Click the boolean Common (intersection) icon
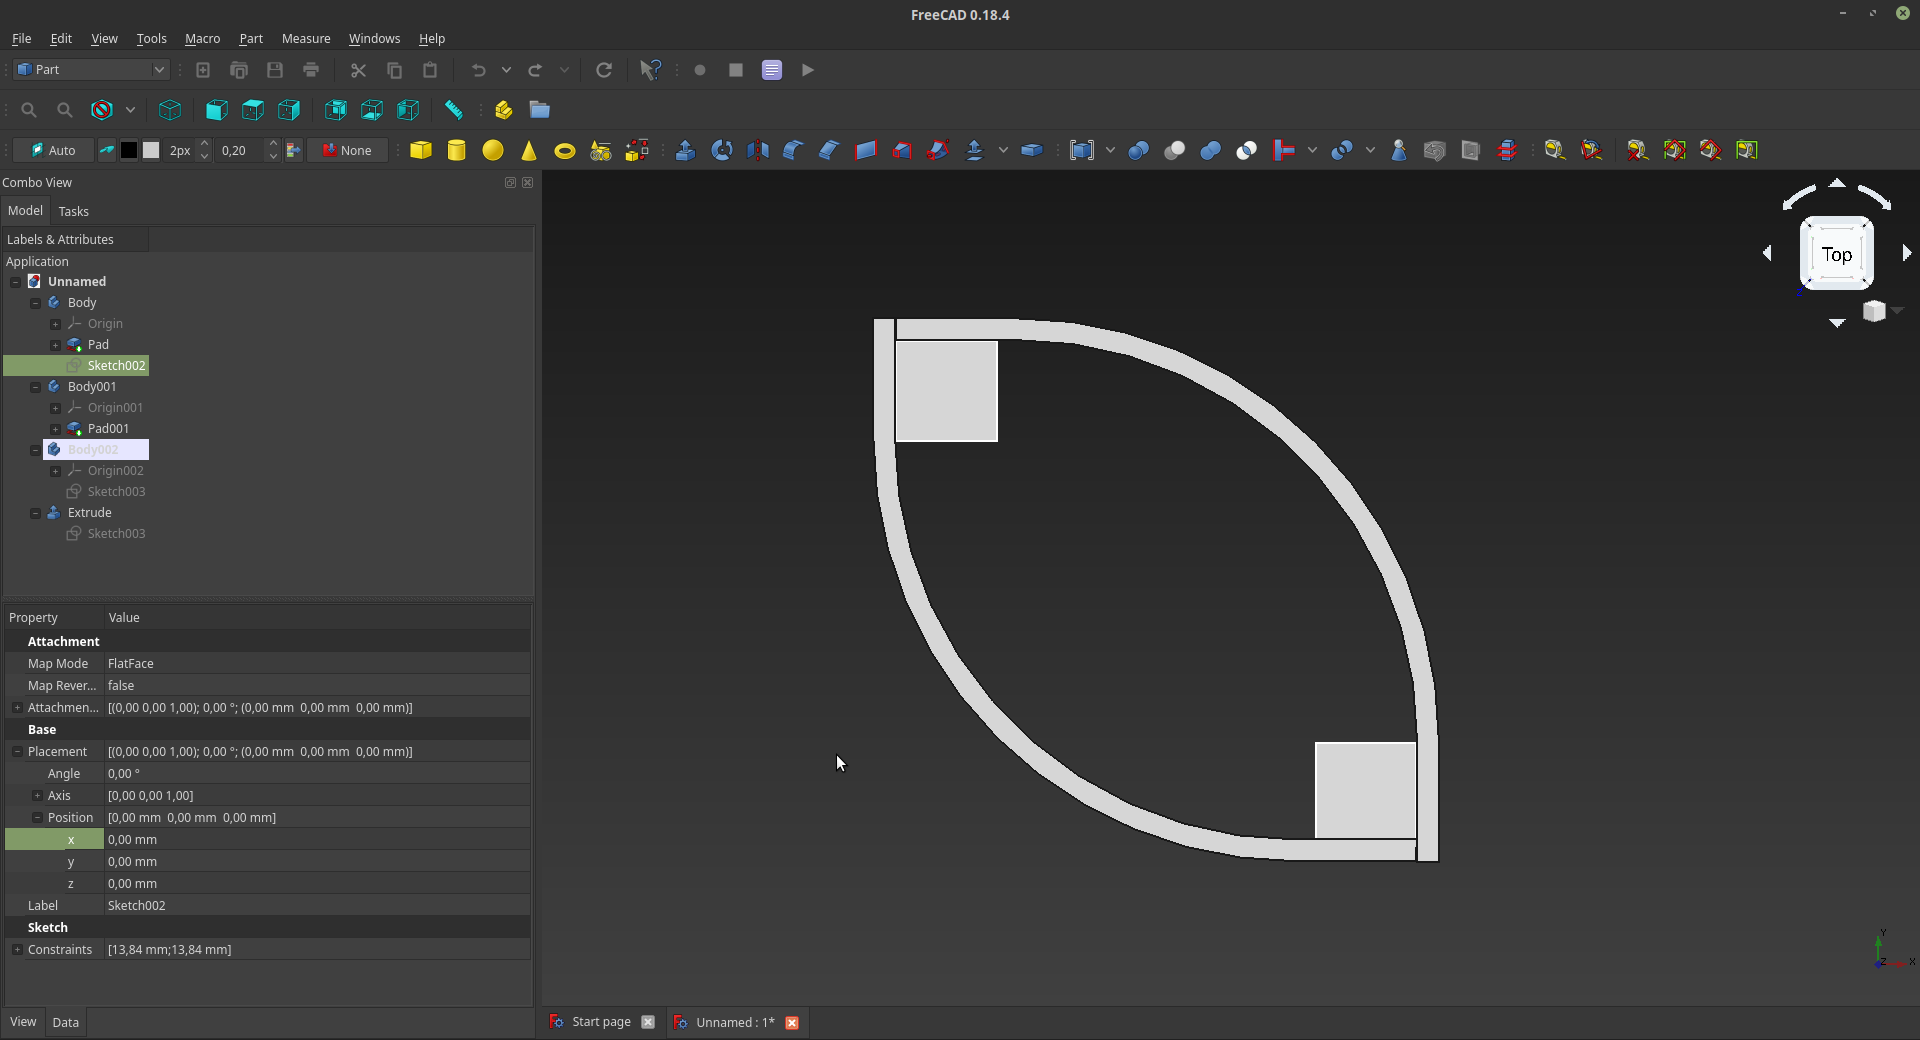The image size is (1920, 1040). click(x=1247, y=150)
